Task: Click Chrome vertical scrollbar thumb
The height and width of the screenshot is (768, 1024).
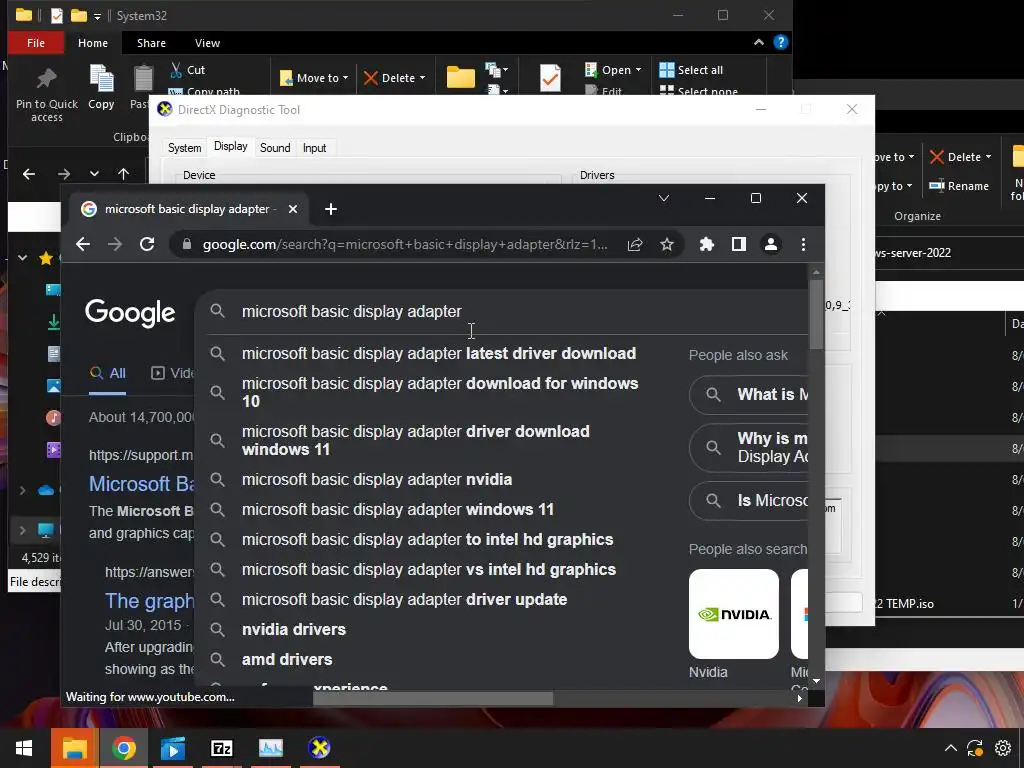Action: click(816, 313)
